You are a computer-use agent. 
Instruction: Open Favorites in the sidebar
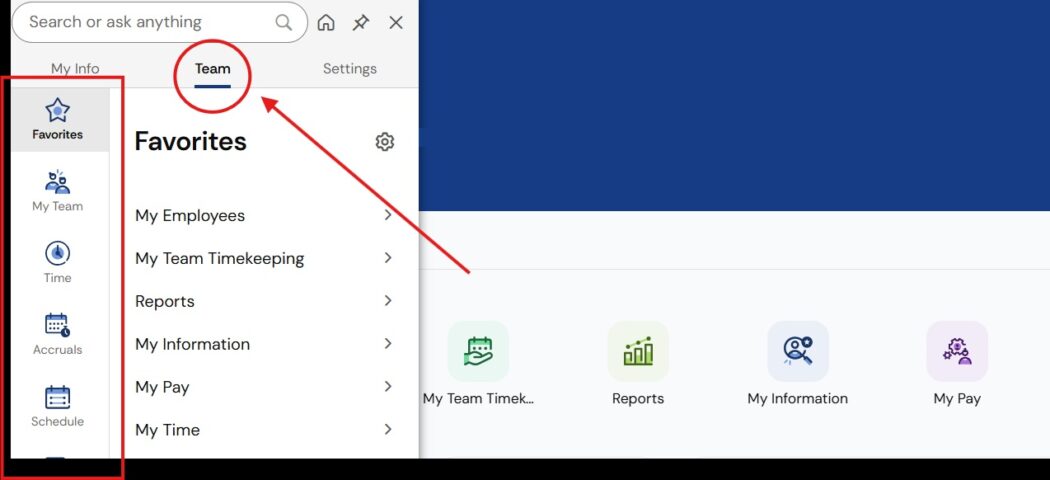[x=57, y=119]
